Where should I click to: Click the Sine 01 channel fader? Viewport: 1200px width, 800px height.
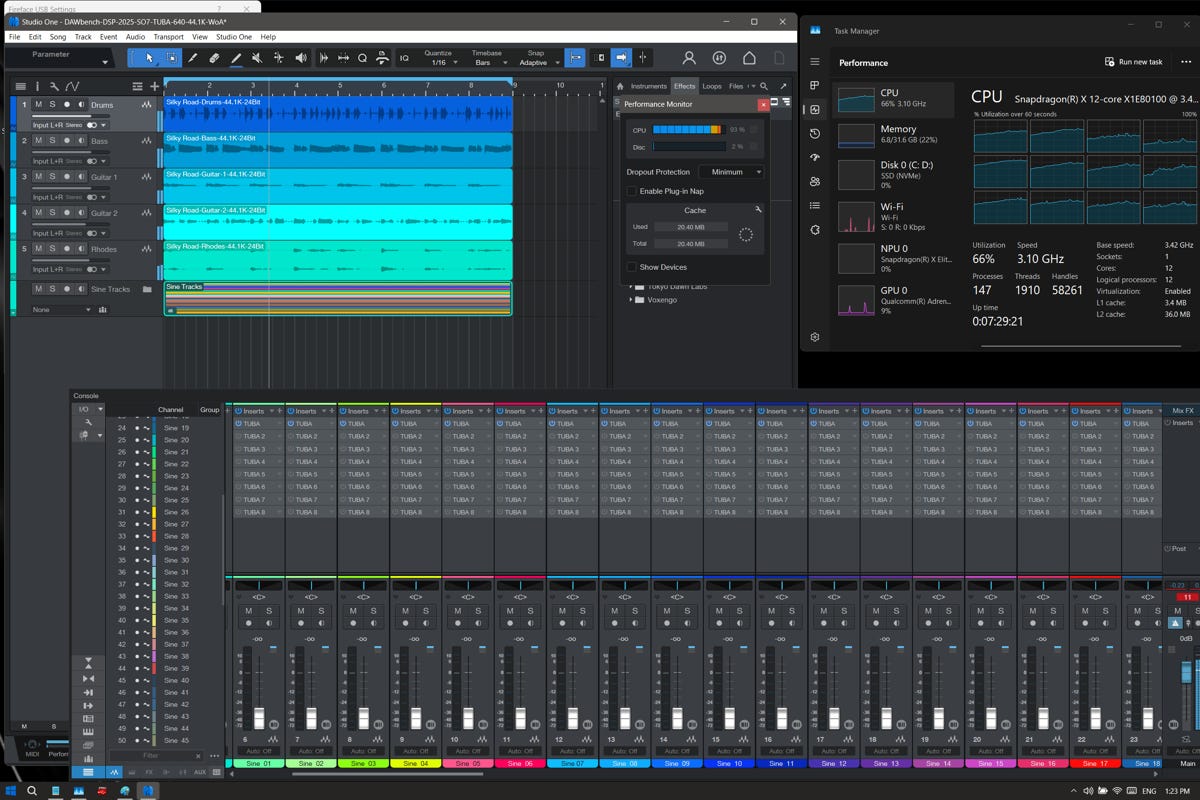[x=259, y=717]
